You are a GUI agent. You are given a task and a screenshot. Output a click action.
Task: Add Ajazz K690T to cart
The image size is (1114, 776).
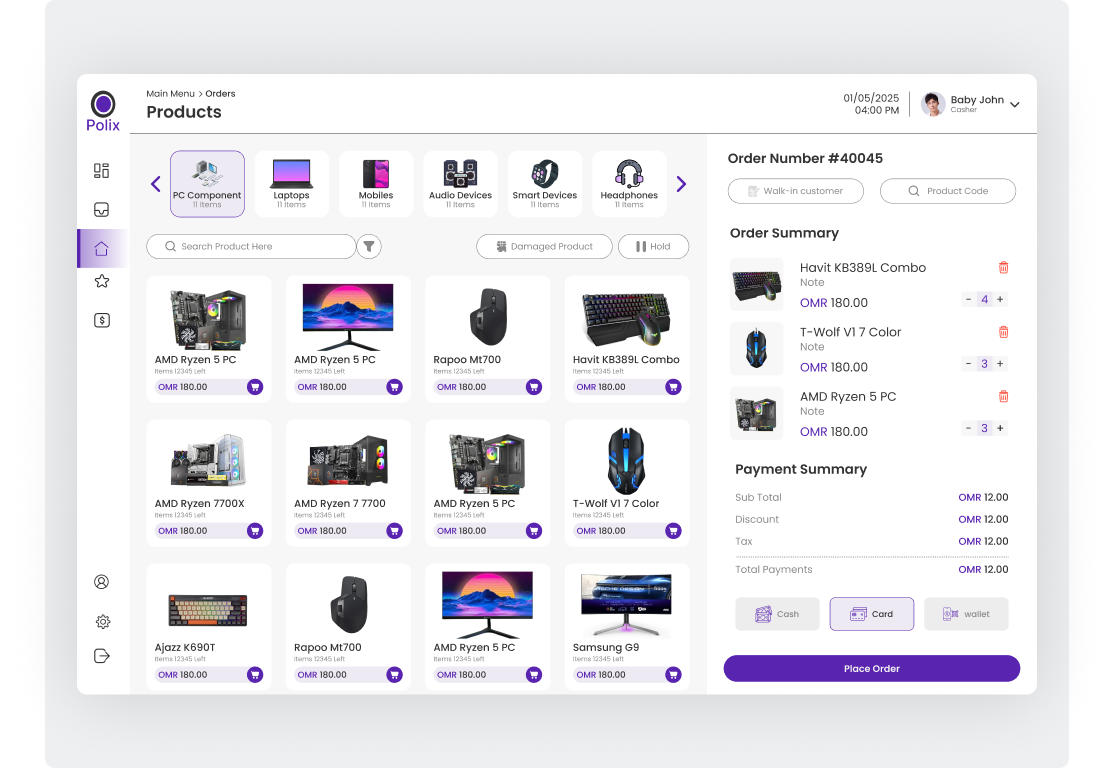point(255,675)
